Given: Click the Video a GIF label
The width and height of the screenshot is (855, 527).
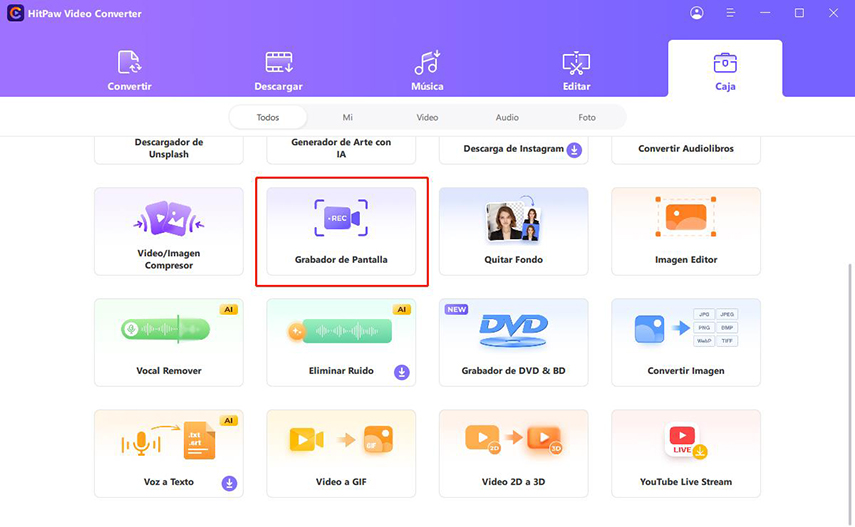Looking at the screenshot, I should pyautogui.click(x=341, y=482).
